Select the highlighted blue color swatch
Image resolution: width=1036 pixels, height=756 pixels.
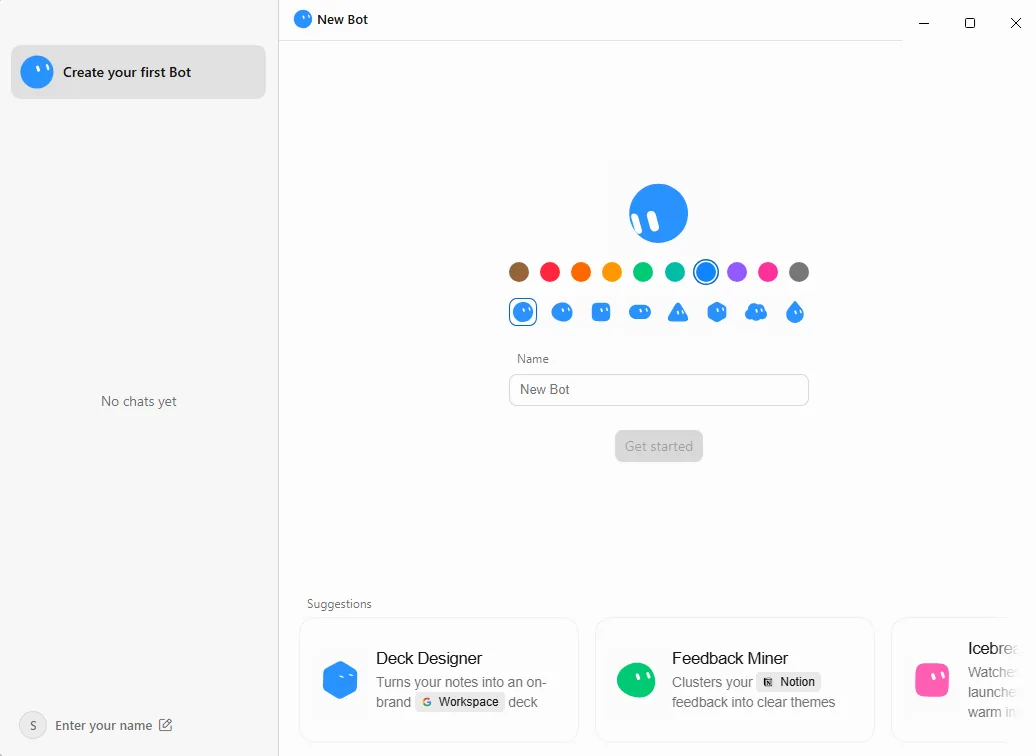click(x=706, y=272)
